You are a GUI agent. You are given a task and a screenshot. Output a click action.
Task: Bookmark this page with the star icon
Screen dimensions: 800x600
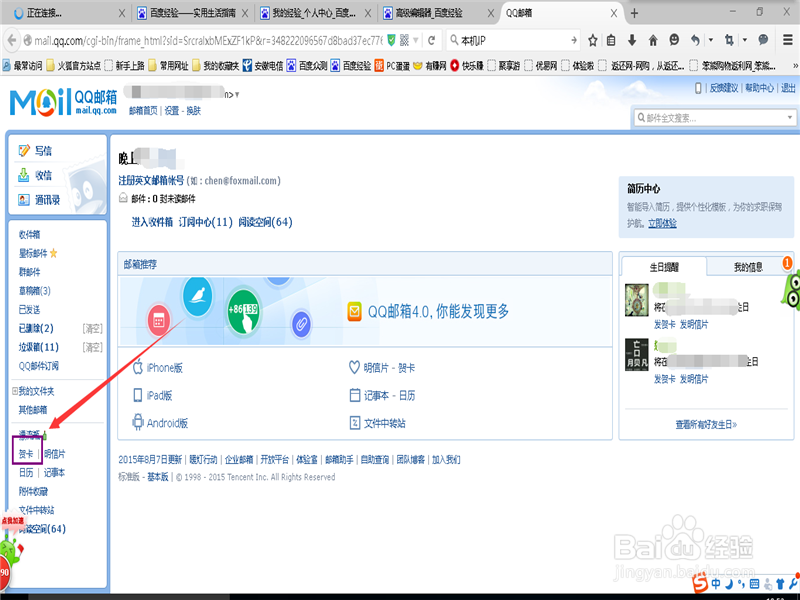592,40
